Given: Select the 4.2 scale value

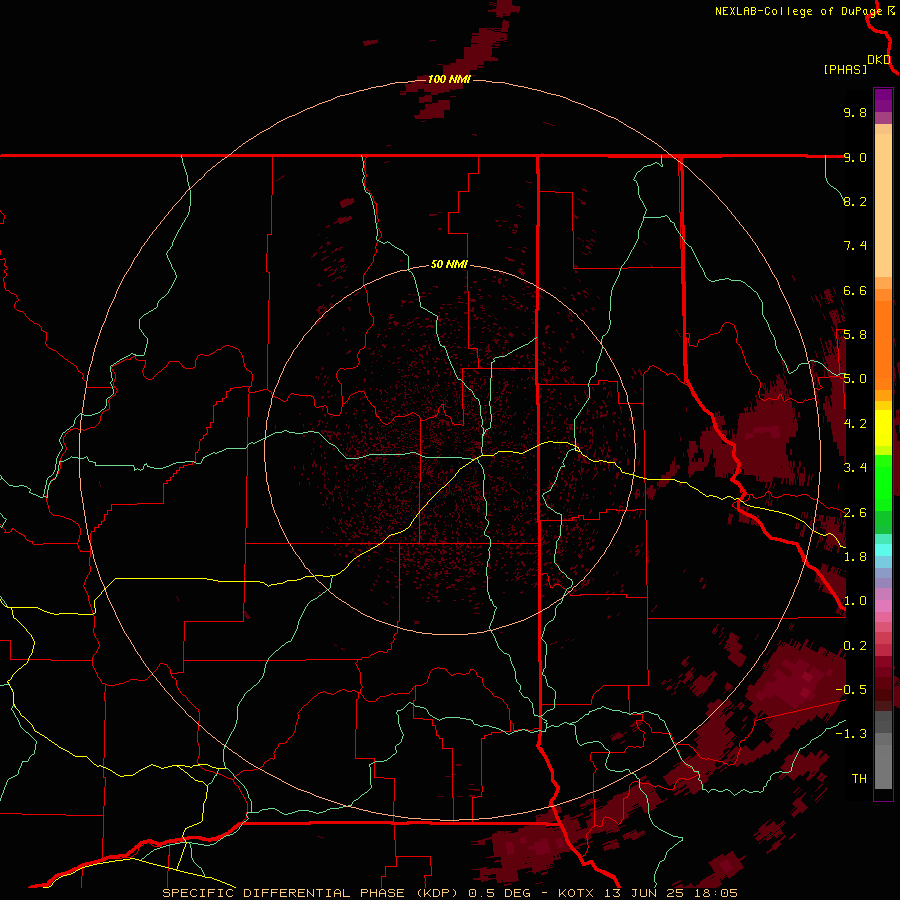Looking at the screenshot, I should point(855,423).
